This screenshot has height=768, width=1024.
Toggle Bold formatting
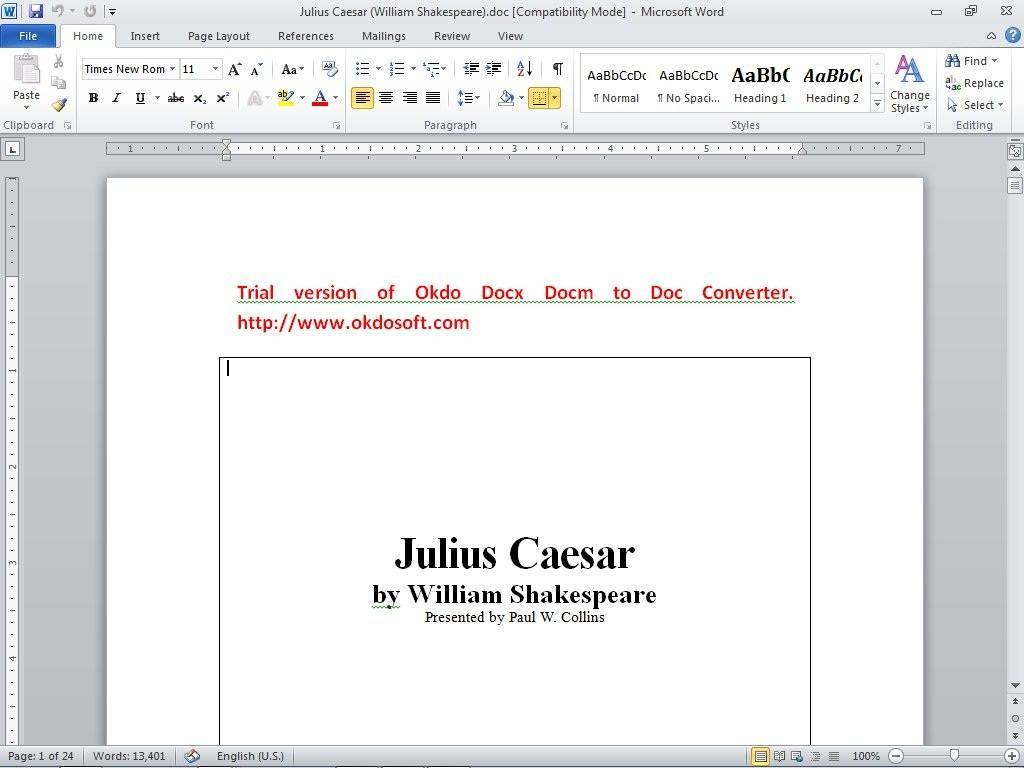tap(93, 98)
